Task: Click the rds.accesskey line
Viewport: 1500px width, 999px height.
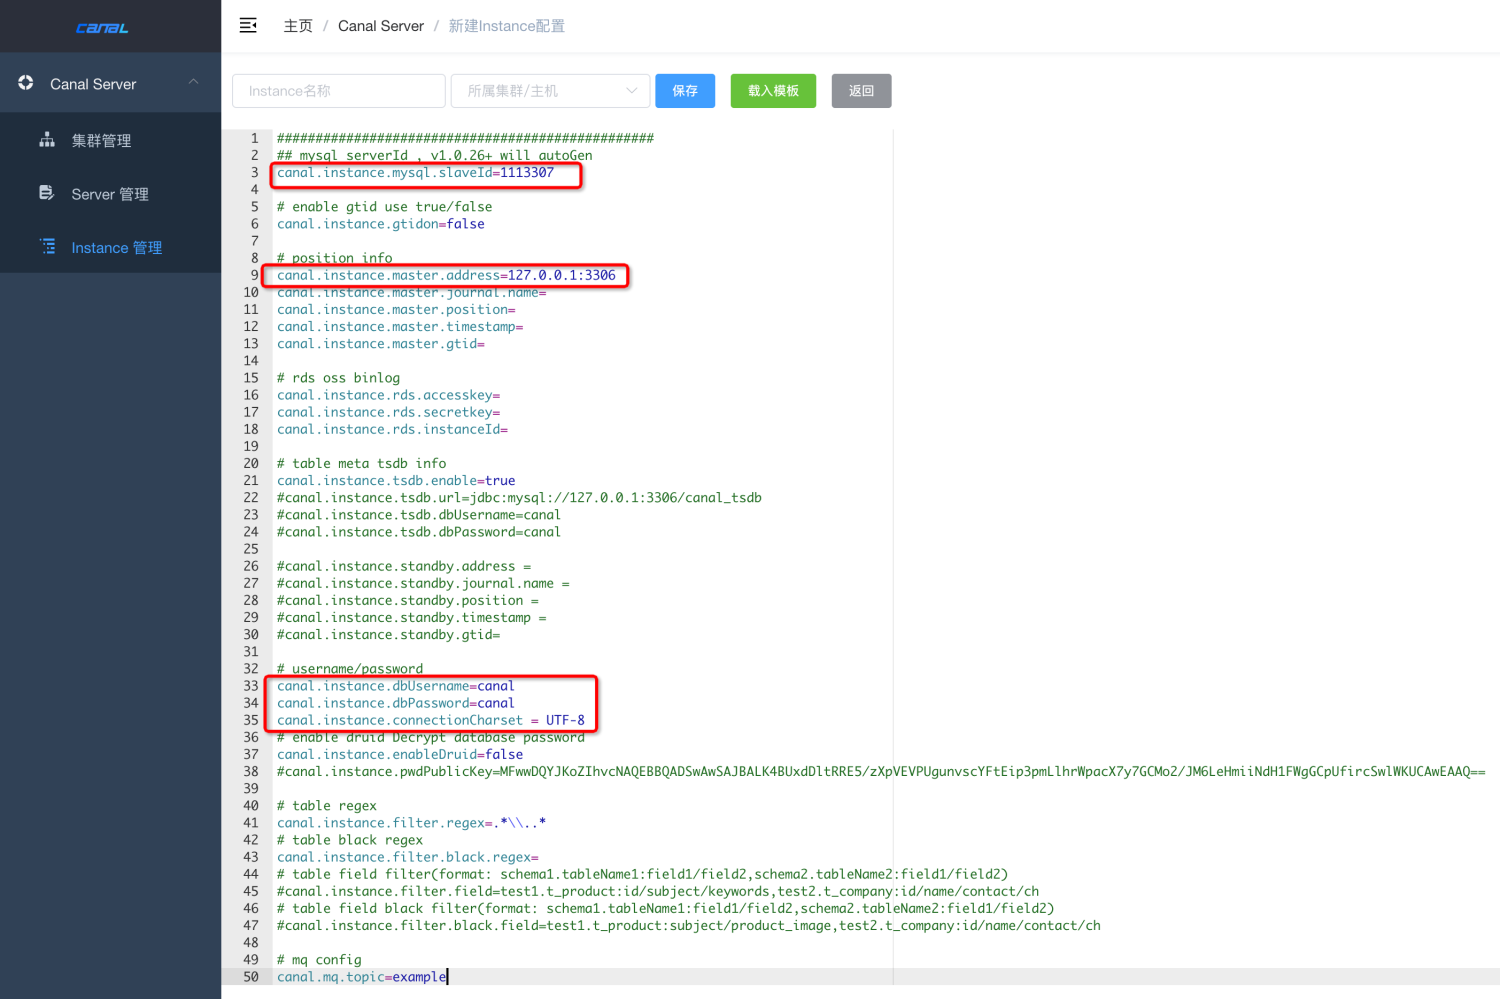Action: click(389, 395)
